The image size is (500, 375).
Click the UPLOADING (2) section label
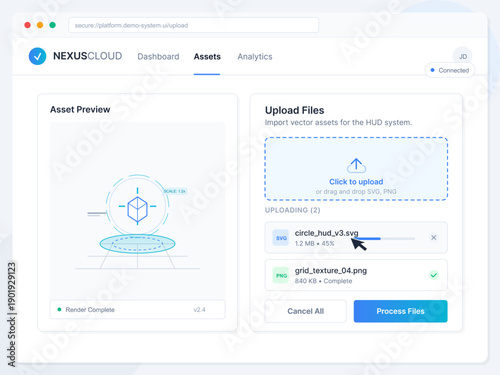click(292, 210)
